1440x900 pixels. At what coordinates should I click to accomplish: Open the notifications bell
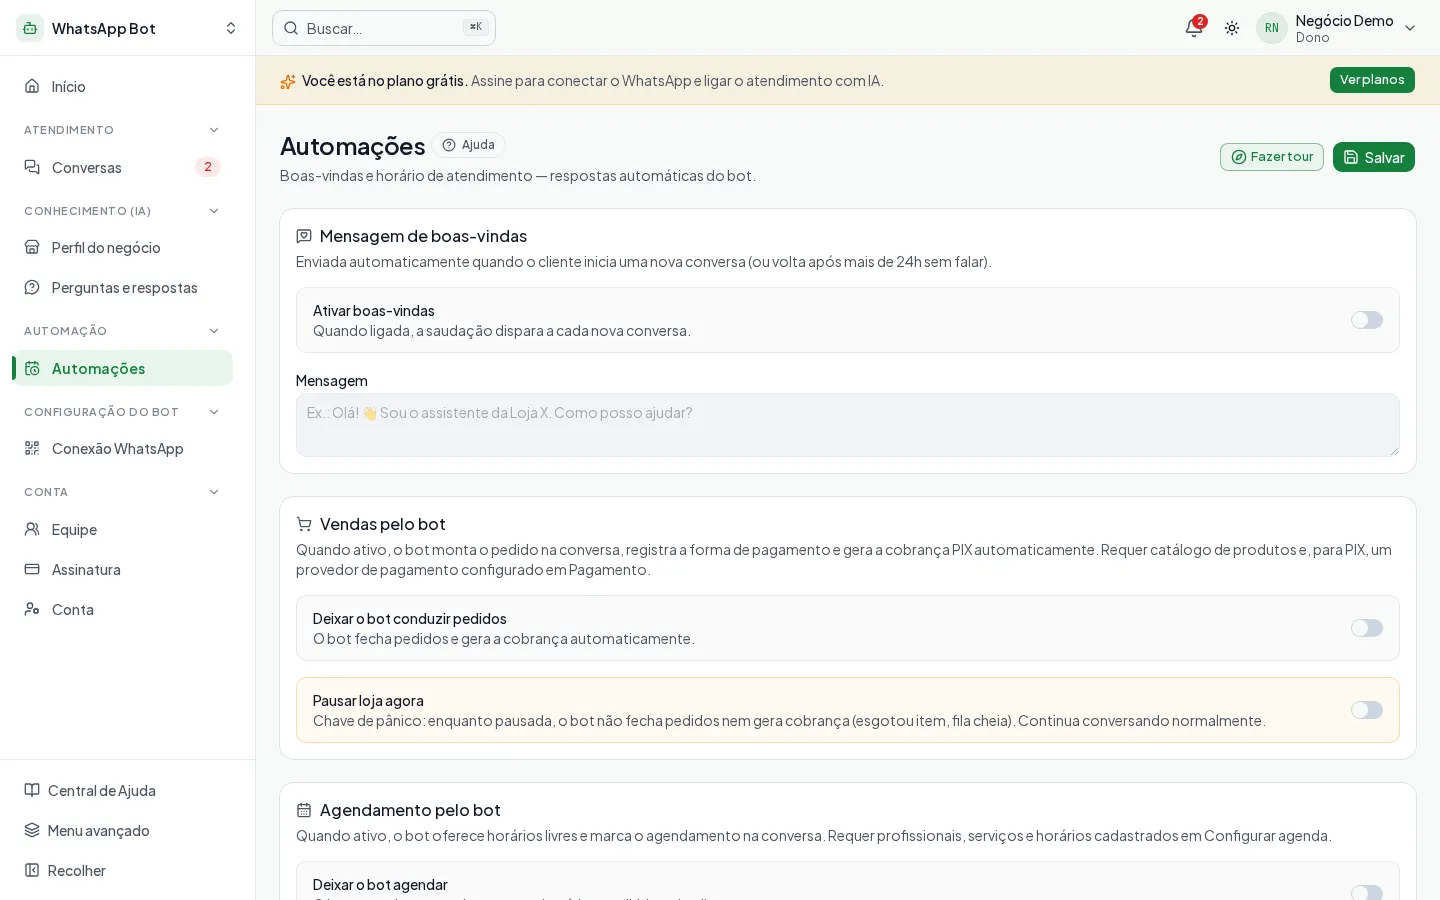point(1193,28)
